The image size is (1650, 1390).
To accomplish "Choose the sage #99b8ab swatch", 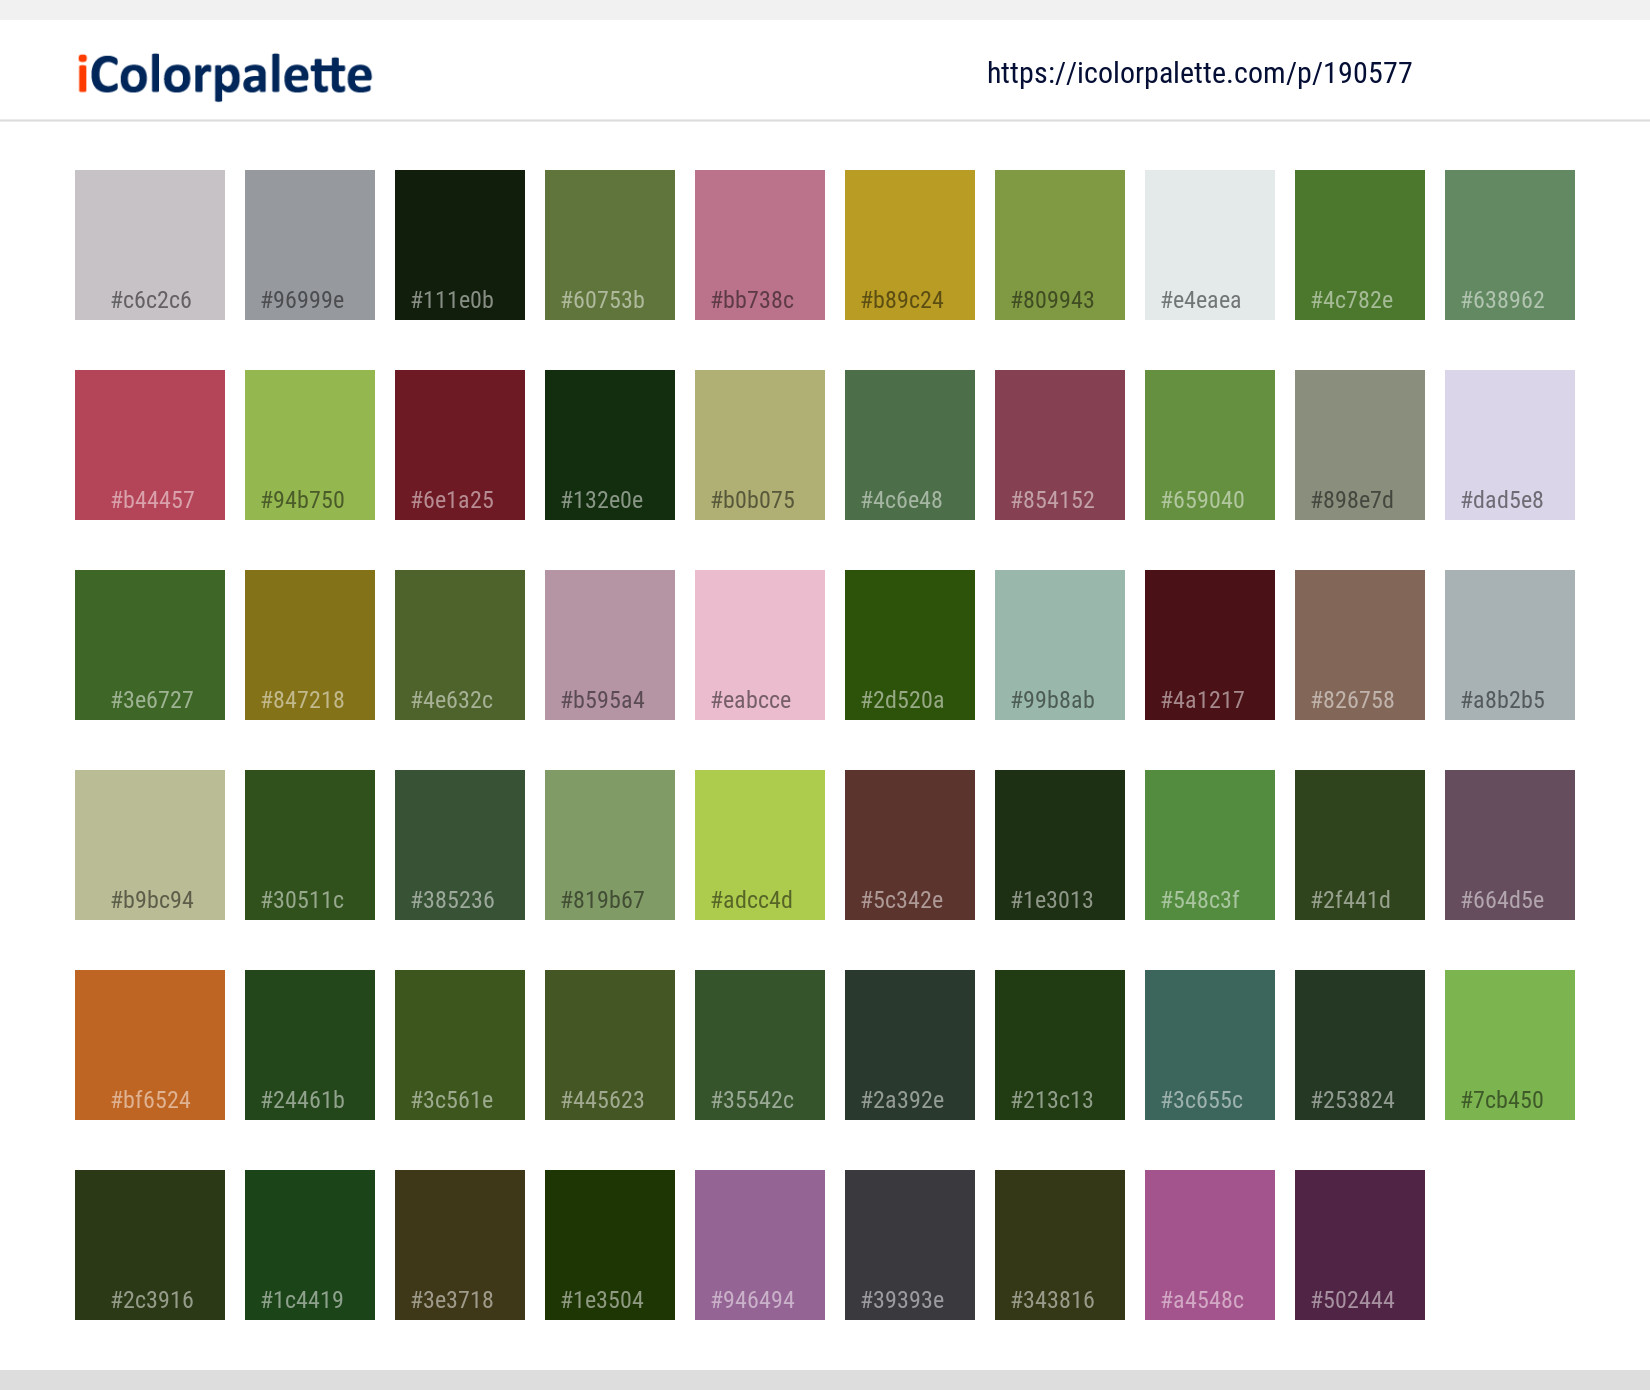I will [x=1060, y=645].
